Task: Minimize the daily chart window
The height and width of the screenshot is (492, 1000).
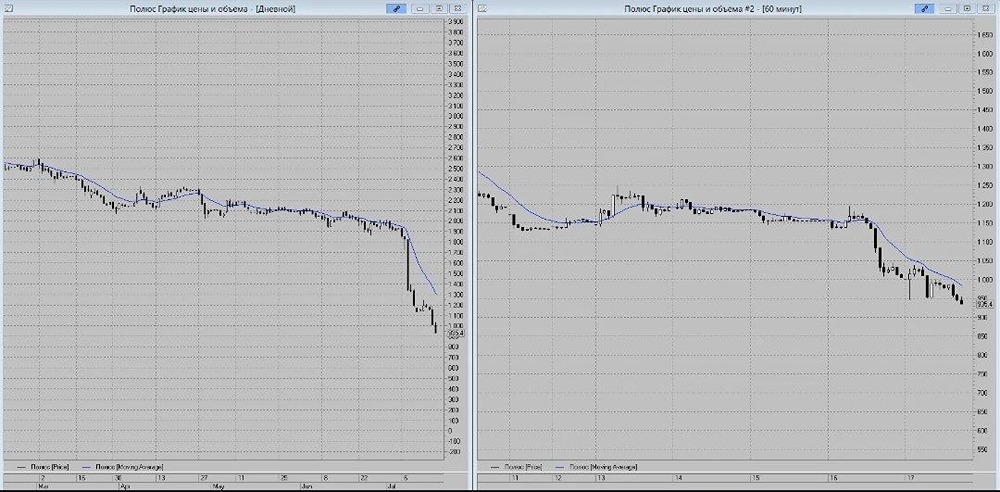Action: tap(420, 8)
